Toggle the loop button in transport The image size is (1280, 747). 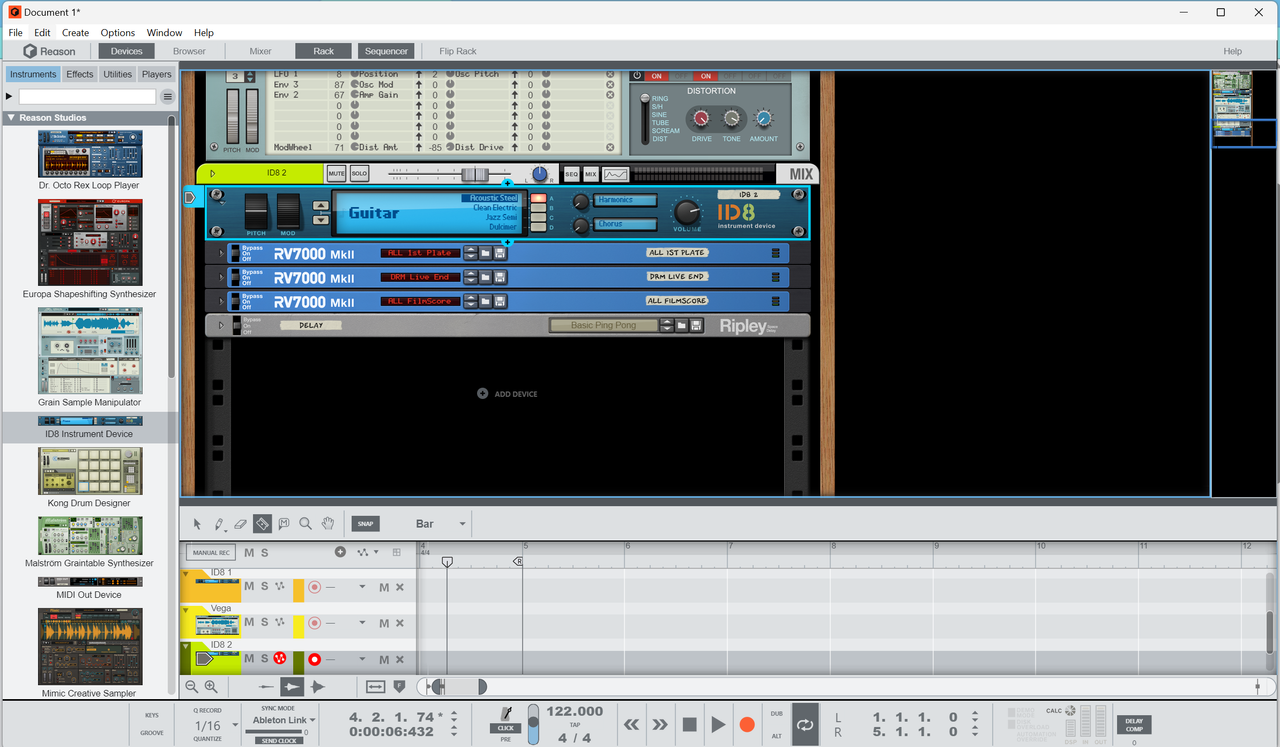tap(805, 724)
